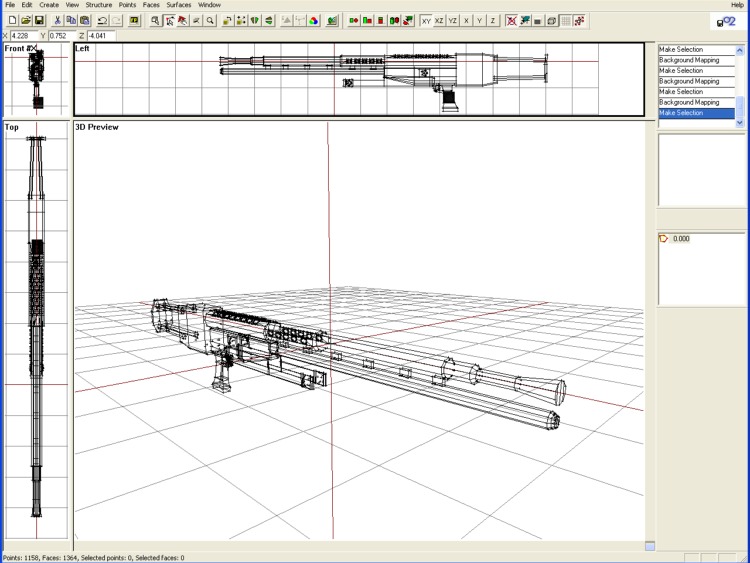Toggle the XZ plane constraint
Screen dimensions: 750x563
440,20
